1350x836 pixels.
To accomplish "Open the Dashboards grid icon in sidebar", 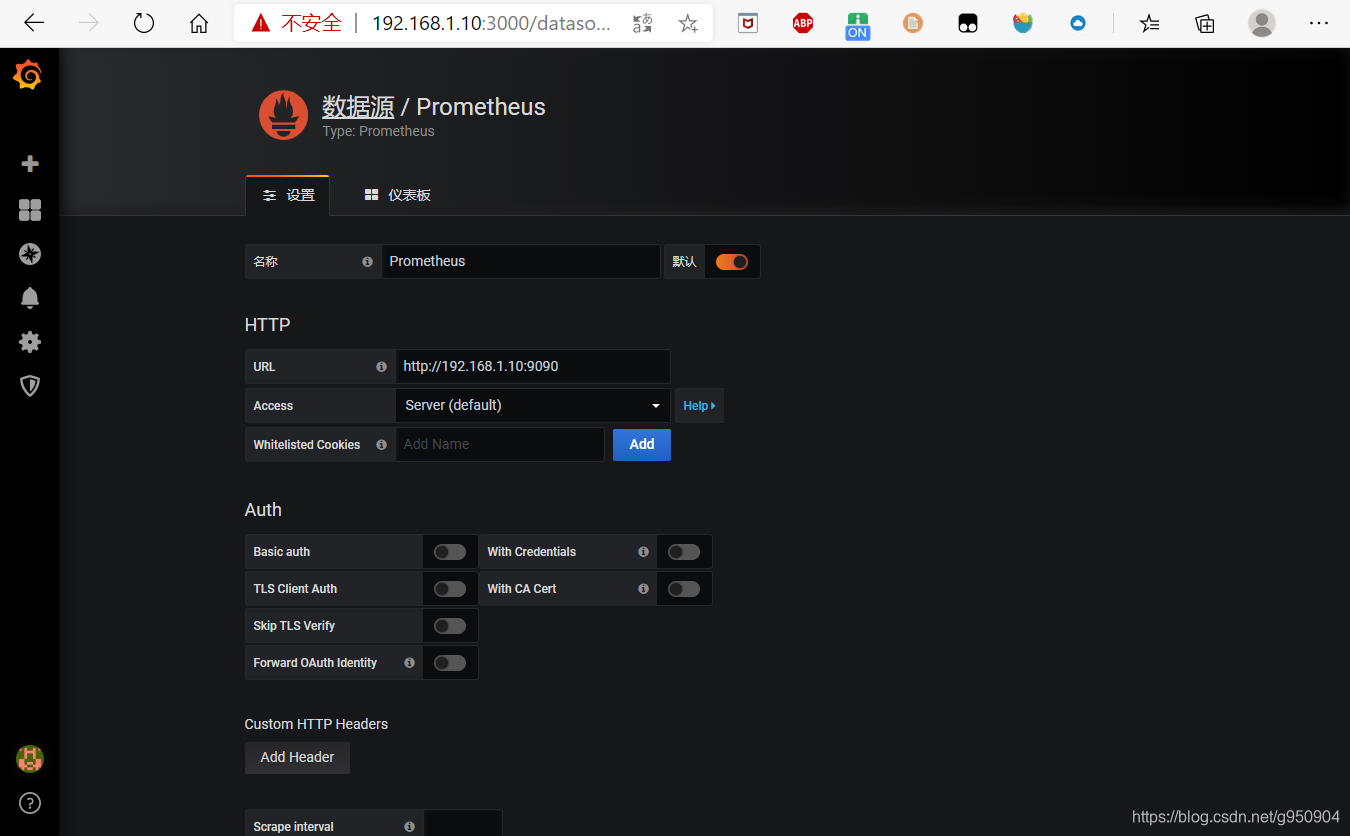I will [30, 209].
